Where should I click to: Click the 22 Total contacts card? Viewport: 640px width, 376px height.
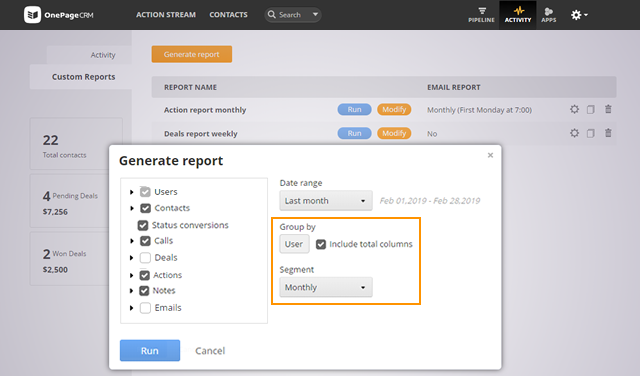(76, 144)
